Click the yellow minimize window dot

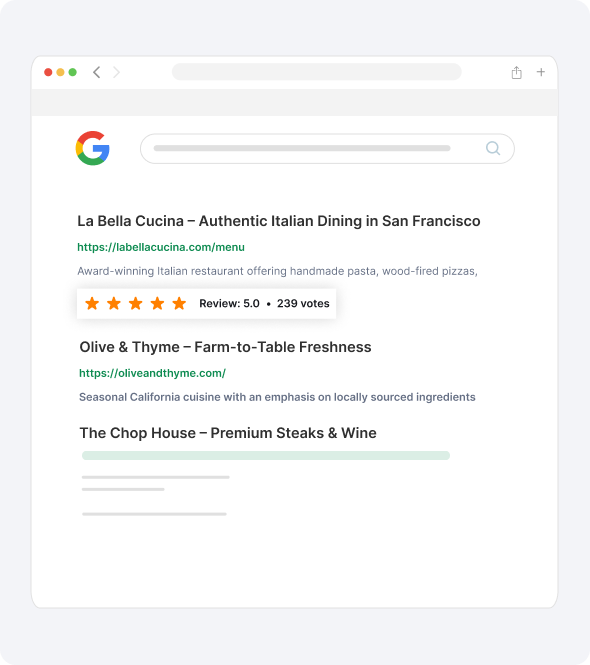click(x=60, y=72)
